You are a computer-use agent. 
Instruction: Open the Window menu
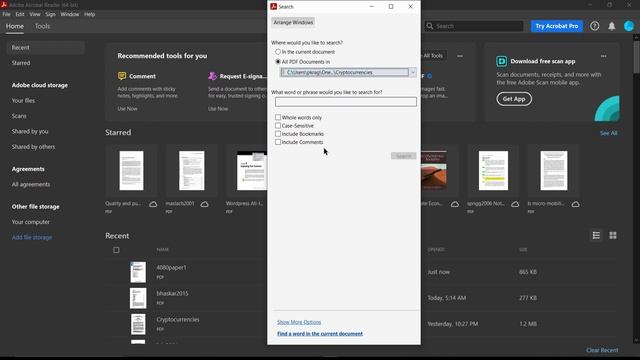[70, 14]
